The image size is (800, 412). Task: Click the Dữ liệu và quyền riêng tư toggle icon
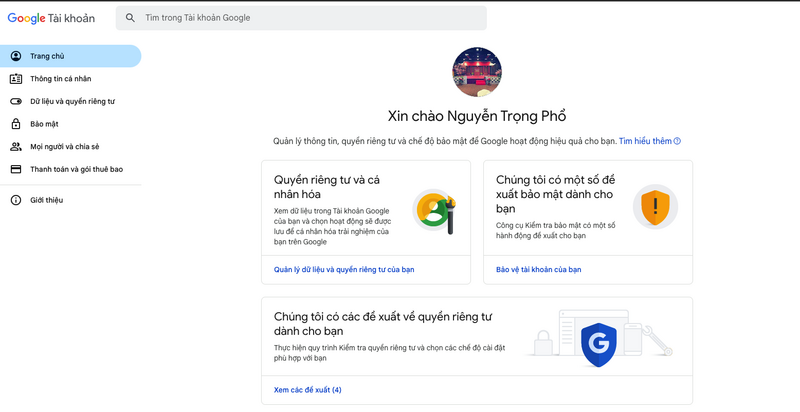pyautogui.click(x=15, y=101)
